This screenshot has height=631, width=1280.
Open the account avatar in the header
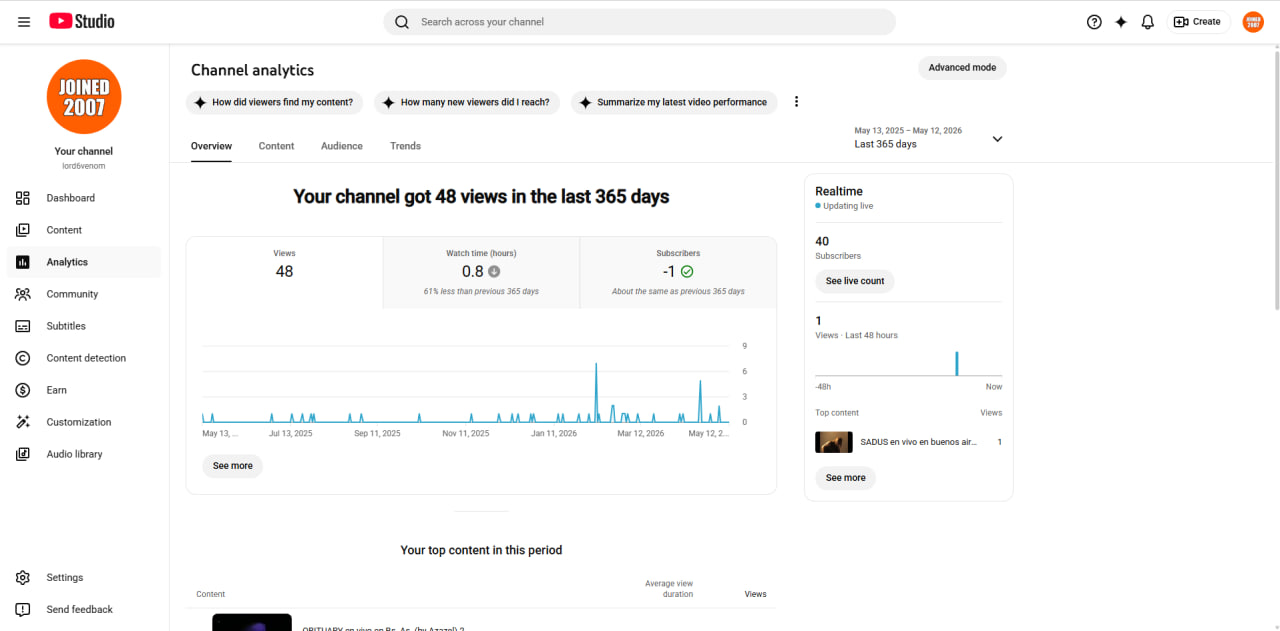click(1253, 22)
